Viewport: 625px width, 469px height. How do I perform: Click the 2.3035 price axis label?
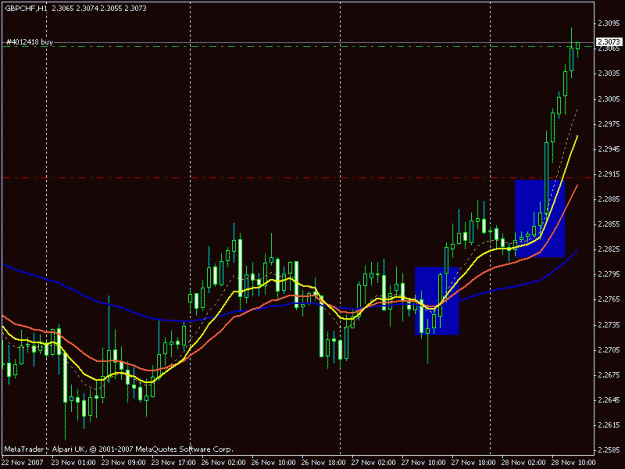click(609, 73)
